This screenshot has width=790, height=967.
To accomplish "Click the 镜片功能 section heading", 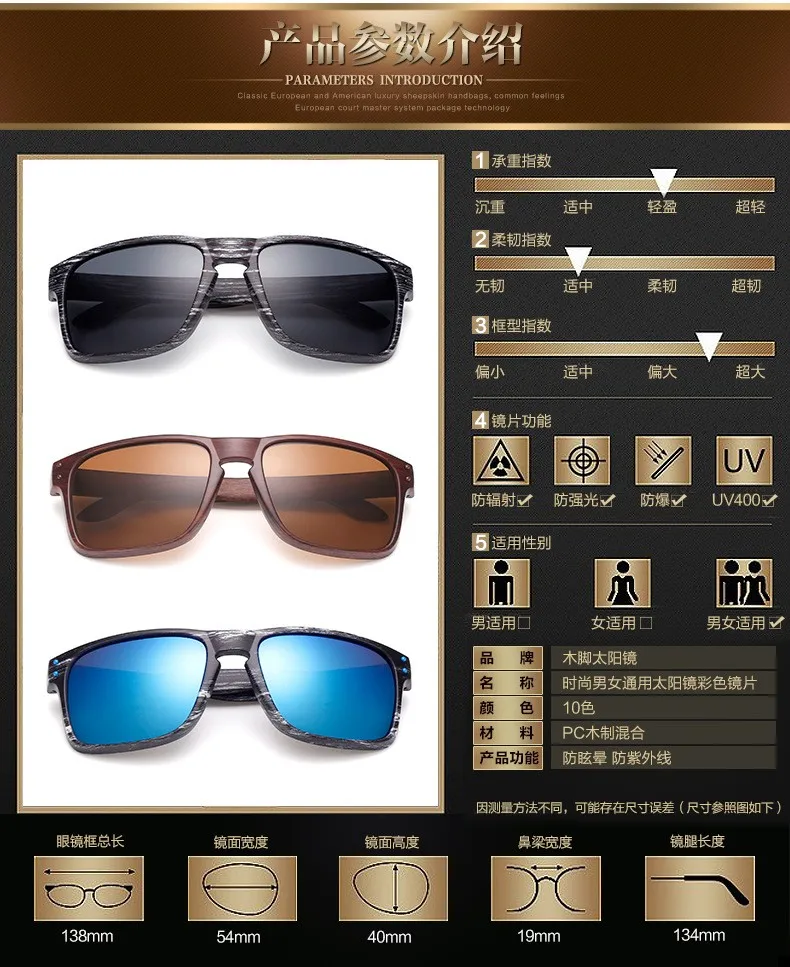I will 521,421.
